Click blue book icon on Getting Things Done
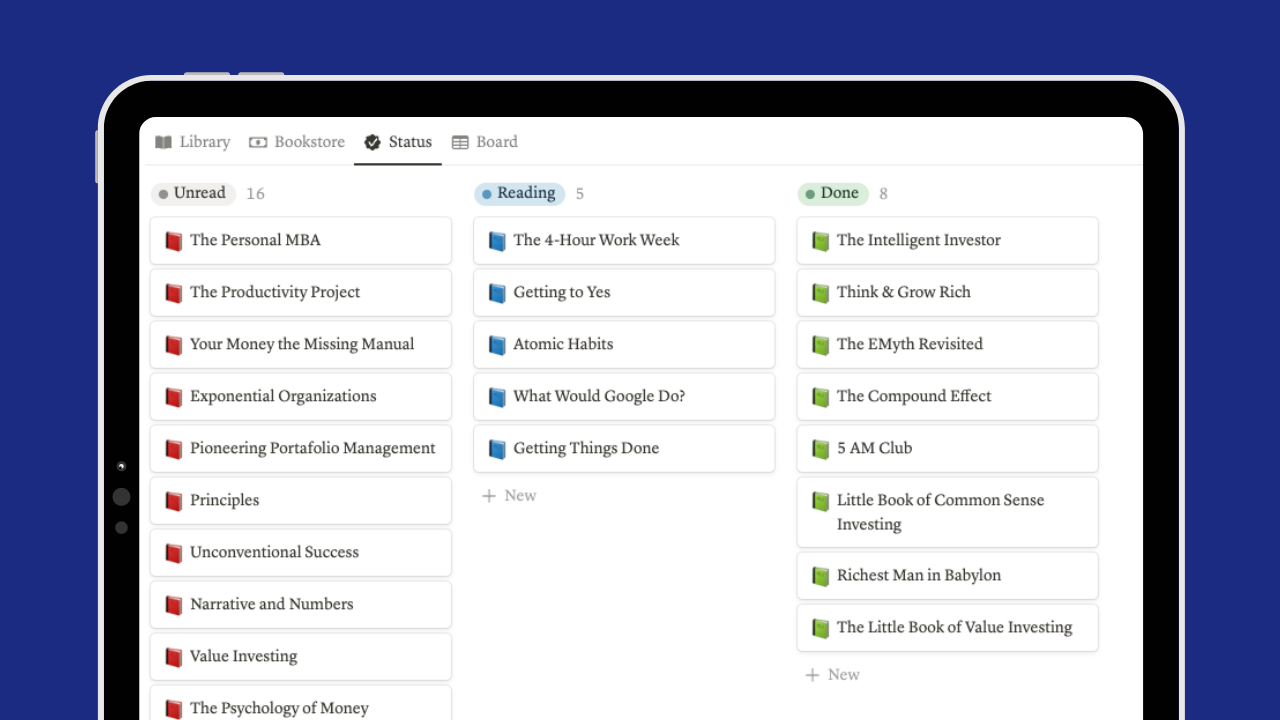Image resolution: width=1280 pixels, height=720 pixels. [497, 449]
